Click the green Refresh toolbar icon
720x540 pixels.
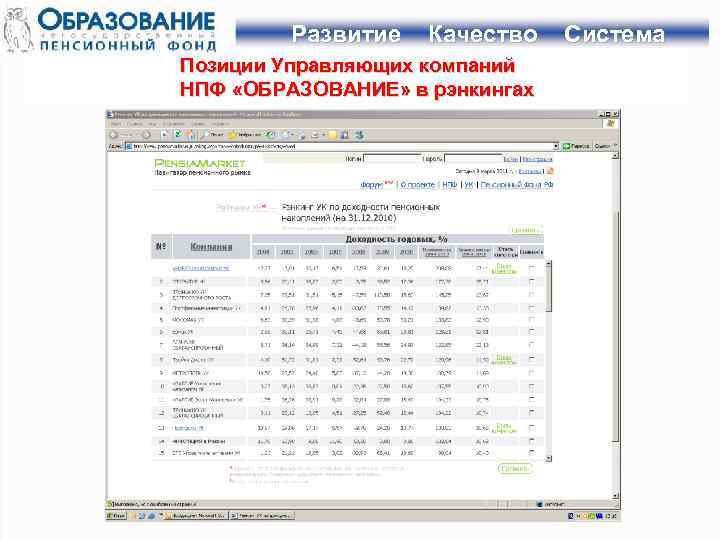point(178,135)
